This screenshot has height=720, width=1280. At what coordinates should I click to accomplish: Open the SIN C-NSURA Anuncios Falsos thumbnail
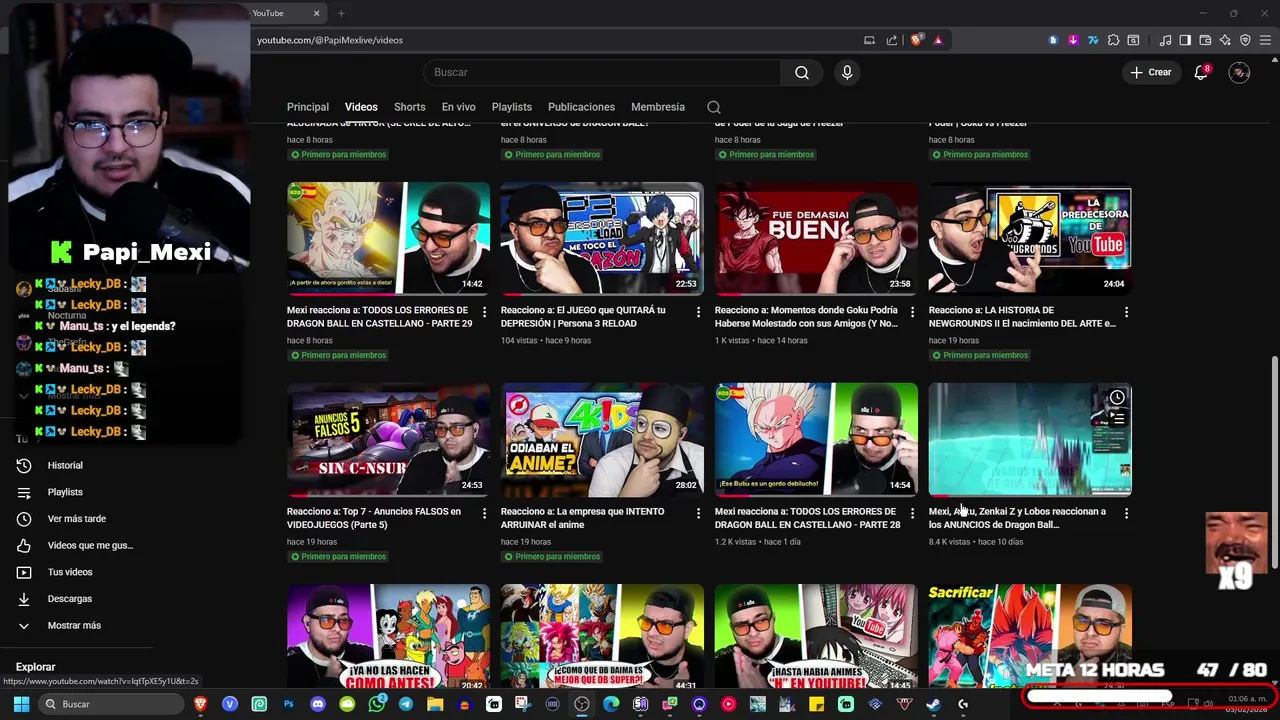click(x=388, y=439)
